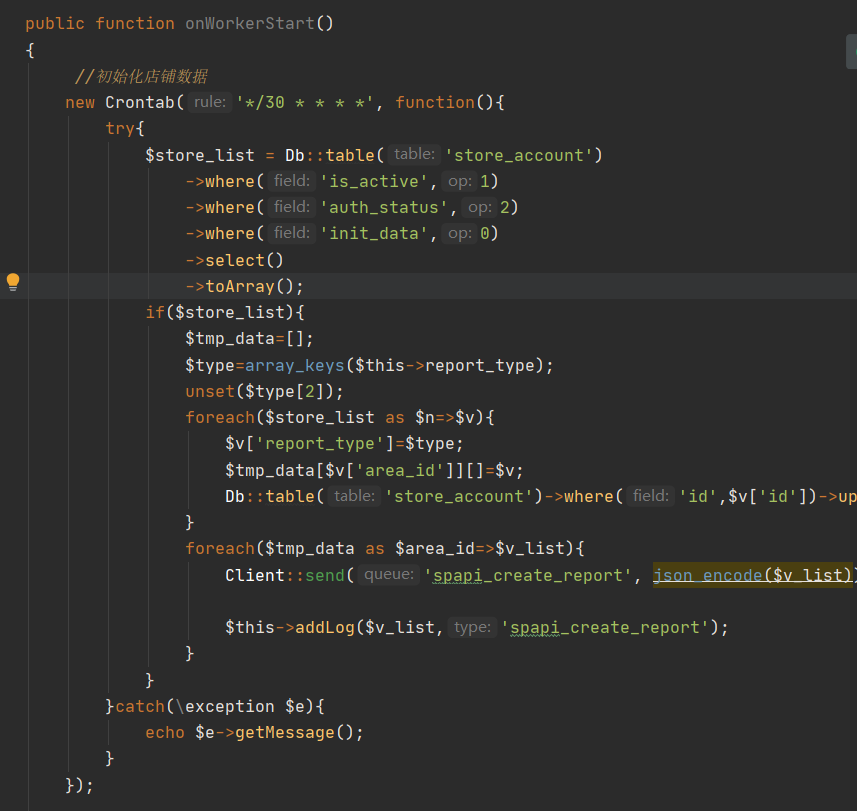
Task: Click the highlighted json_encode($v_list) call
Action: tap(752, 575)
